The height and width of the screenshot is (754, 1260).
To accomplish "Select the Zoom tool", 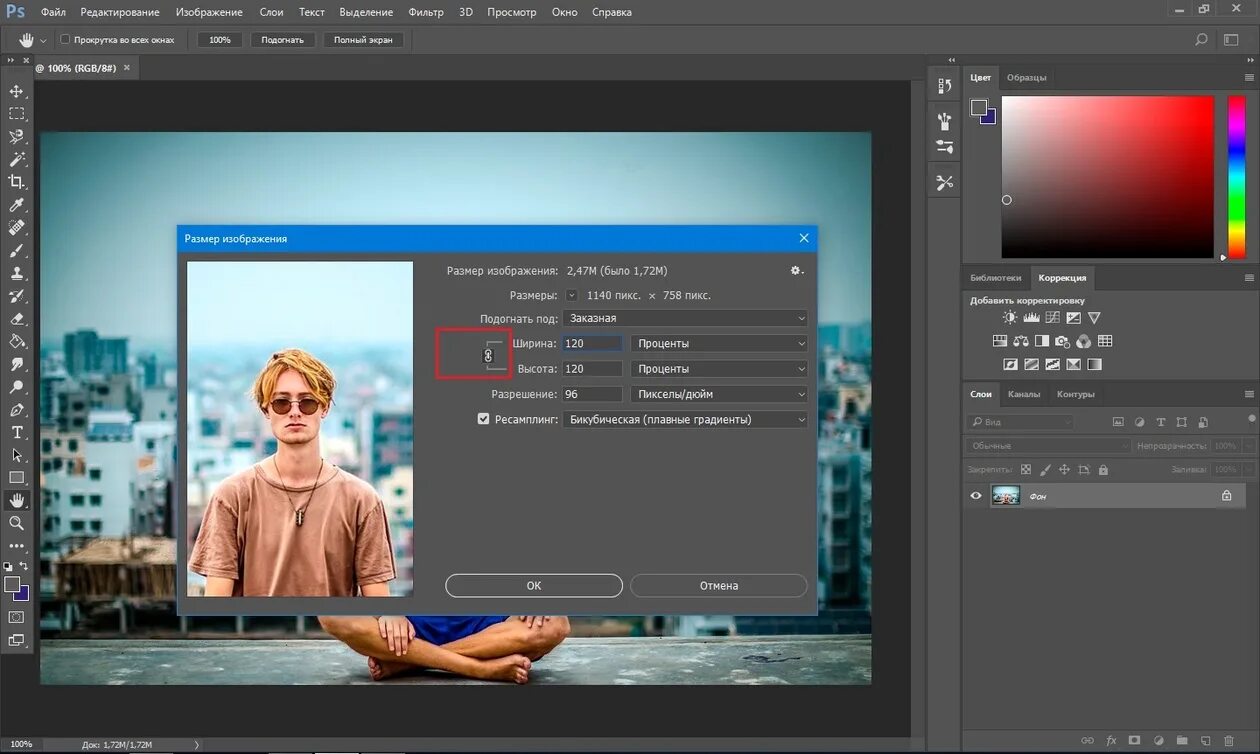I will pyautogui.click(x=16, y=523).
